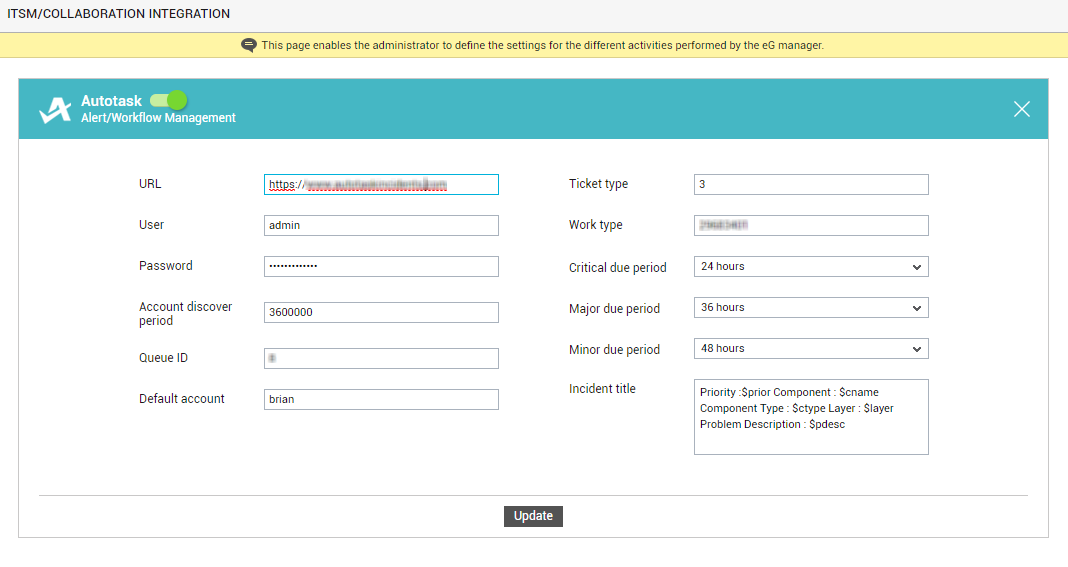Click the 'User' field label
Screen dimensions: 1068x567
[x=151, y=225]
